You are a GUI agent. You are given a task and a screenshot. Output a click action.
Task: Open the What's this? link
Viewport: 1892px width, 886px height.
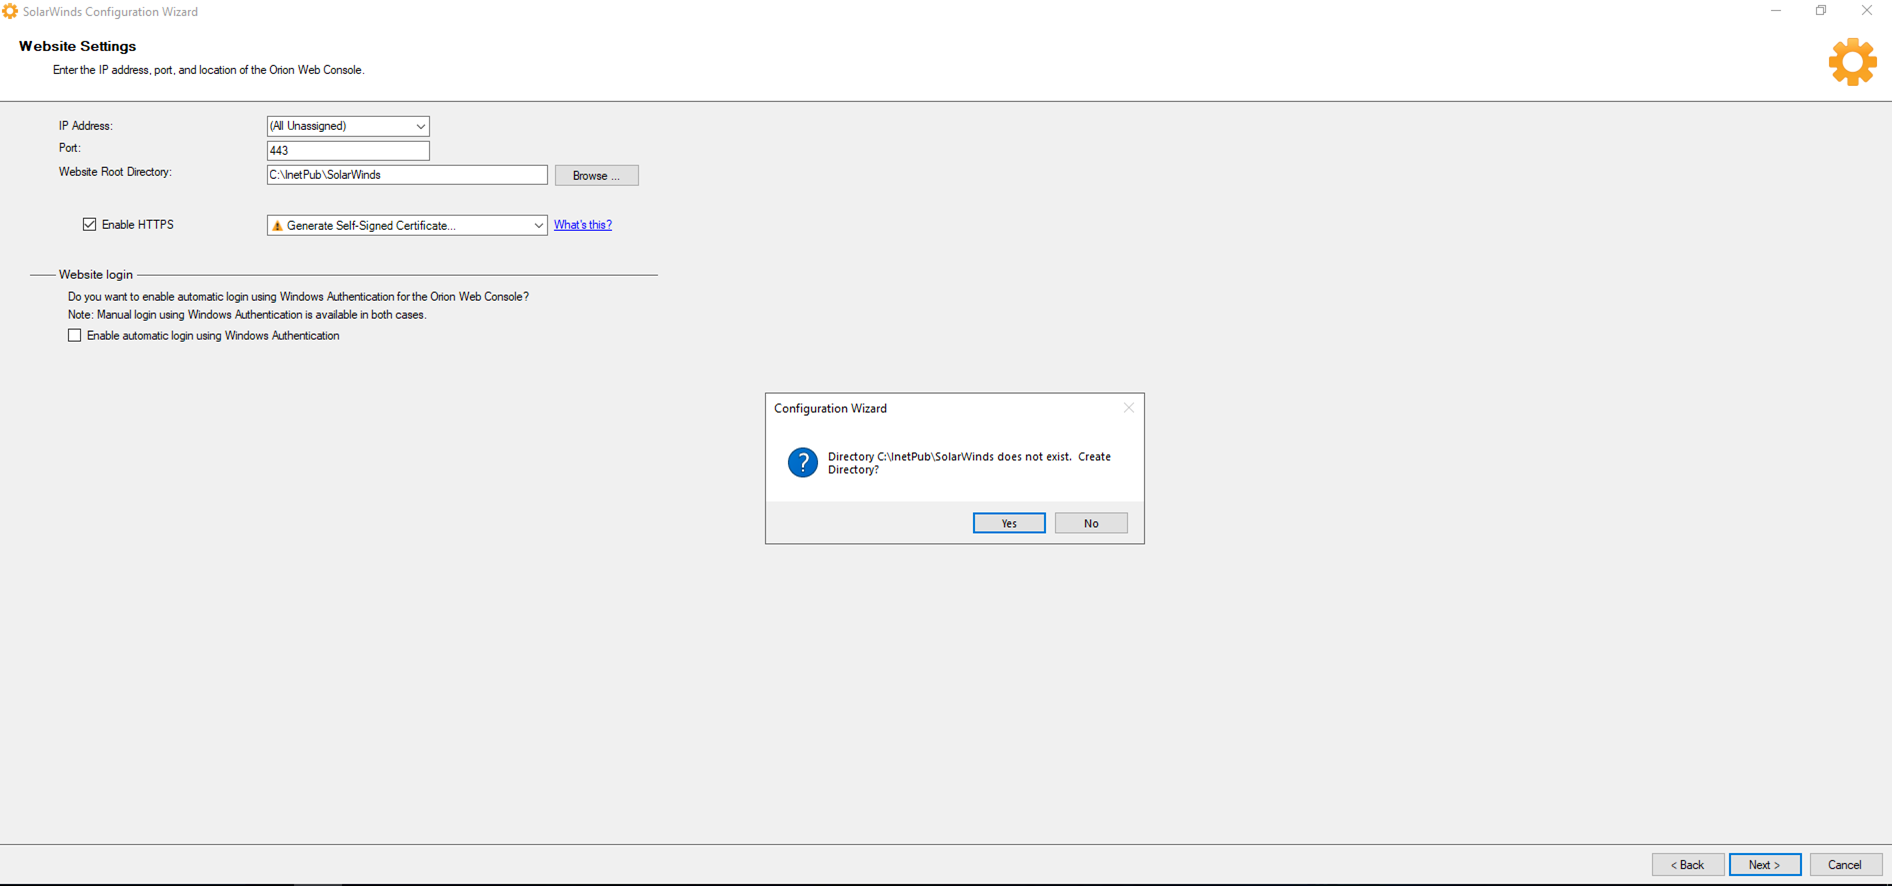click(x=583, y=225)
